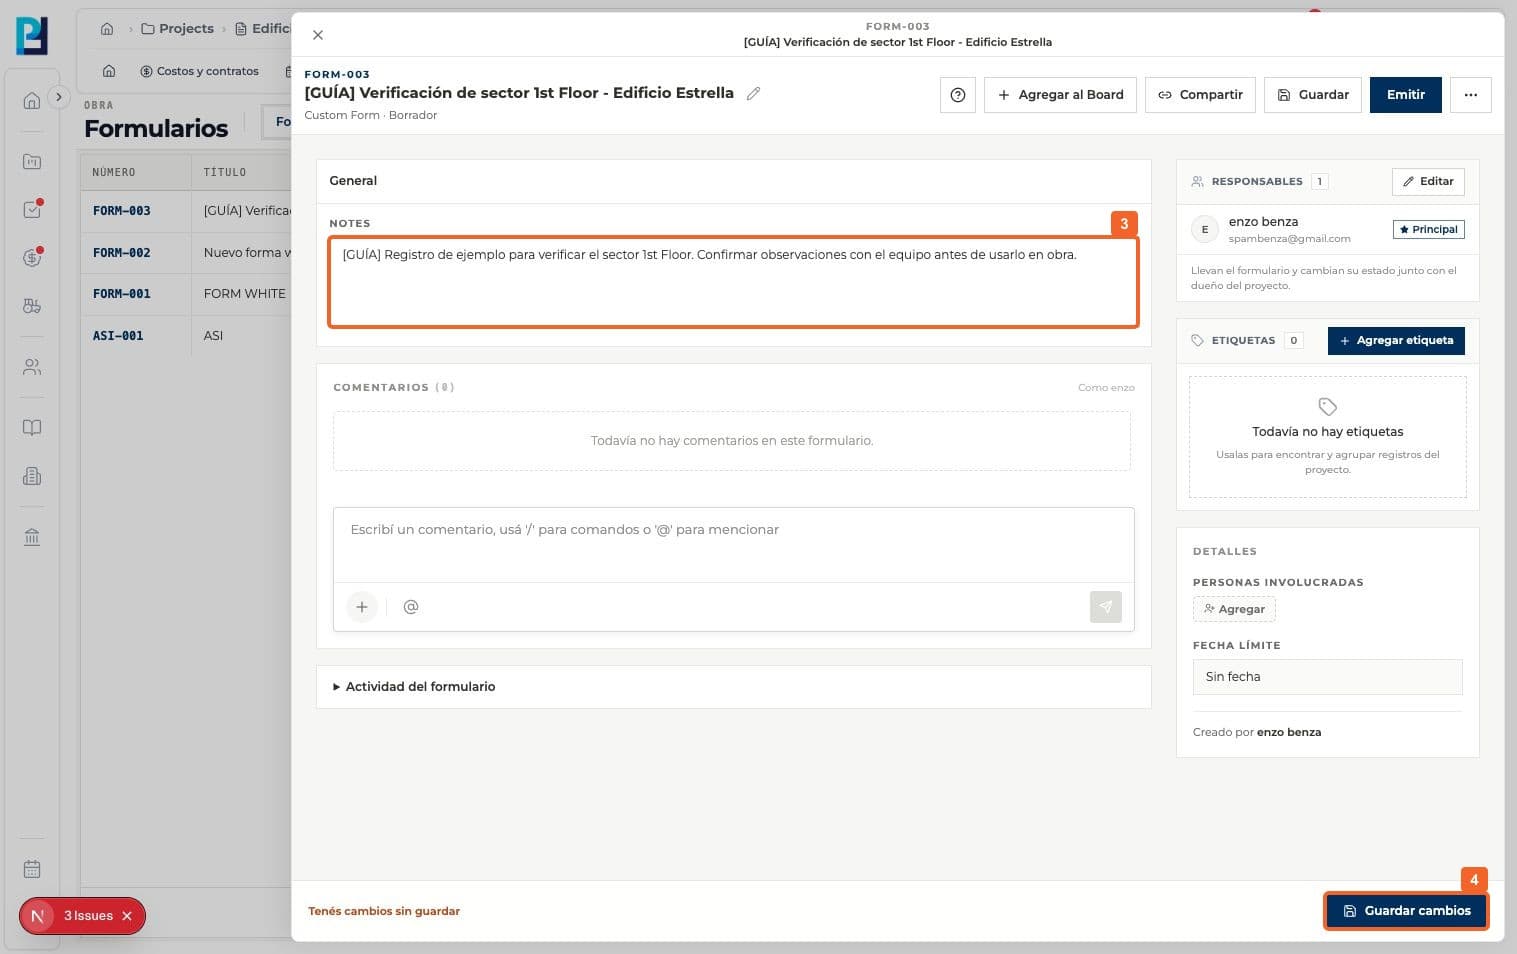Click the Principal badge for enzo benza
Image resolution: width=1517 pixels, height=954 pixels.
[1429, 230]
